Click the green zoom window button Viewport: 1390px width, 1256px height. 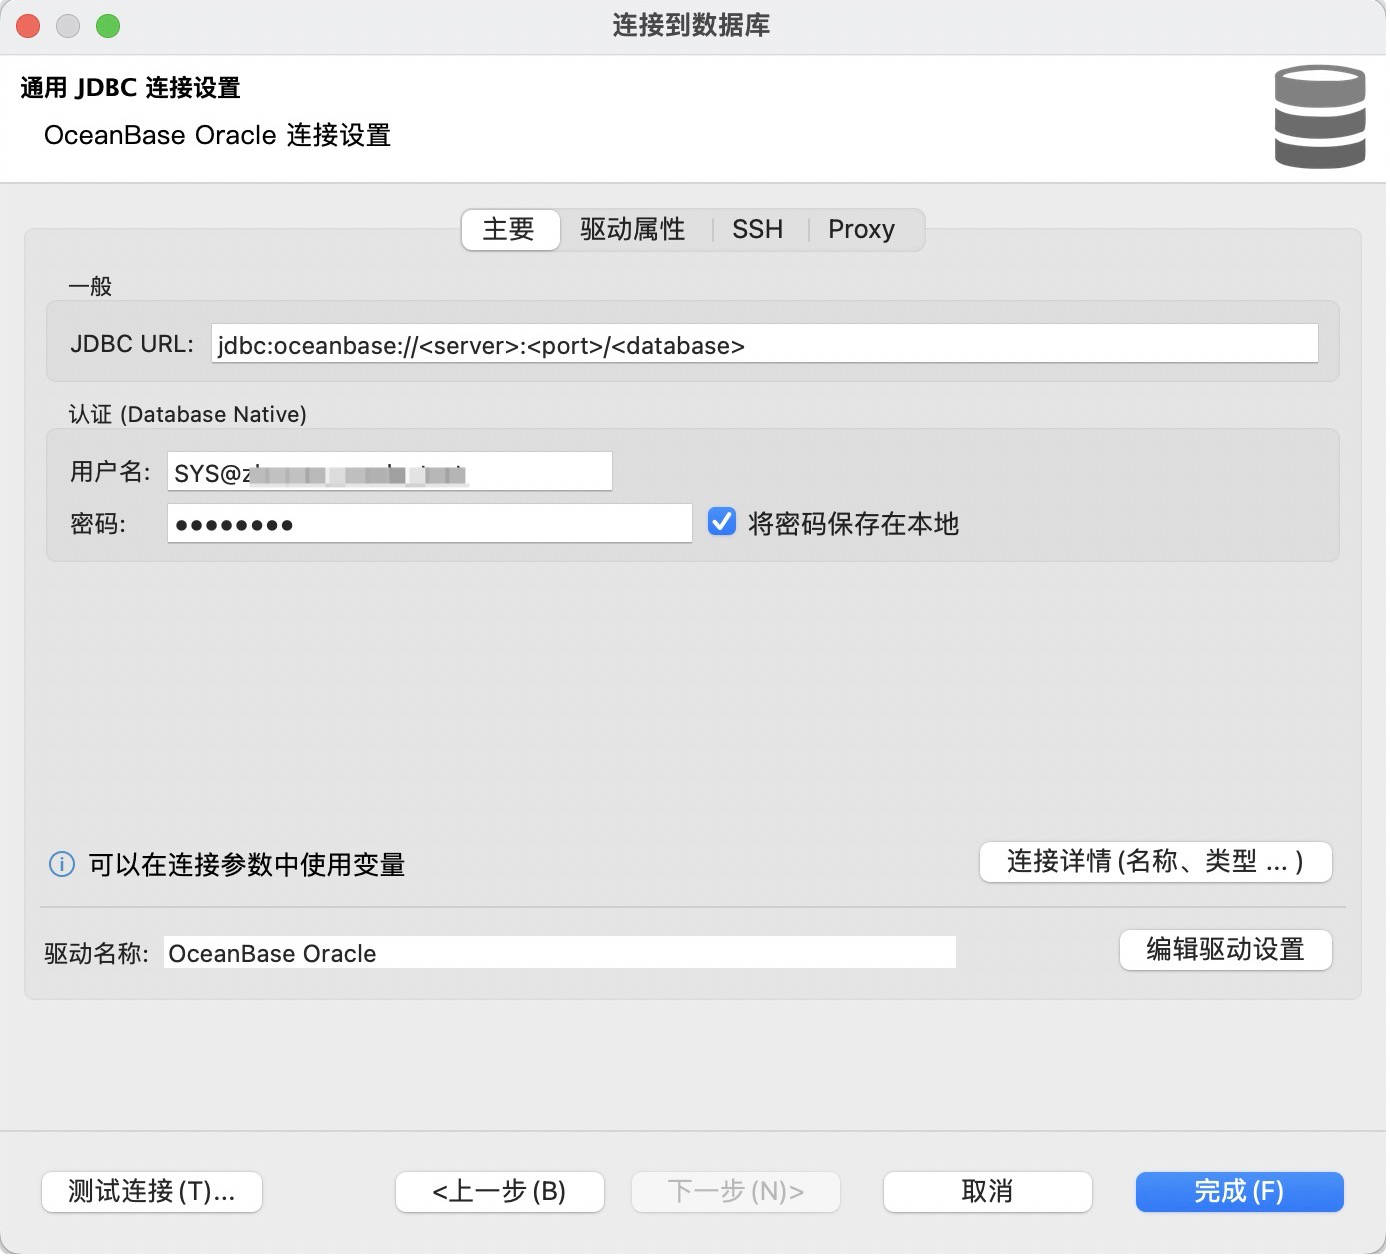point(108,26)
